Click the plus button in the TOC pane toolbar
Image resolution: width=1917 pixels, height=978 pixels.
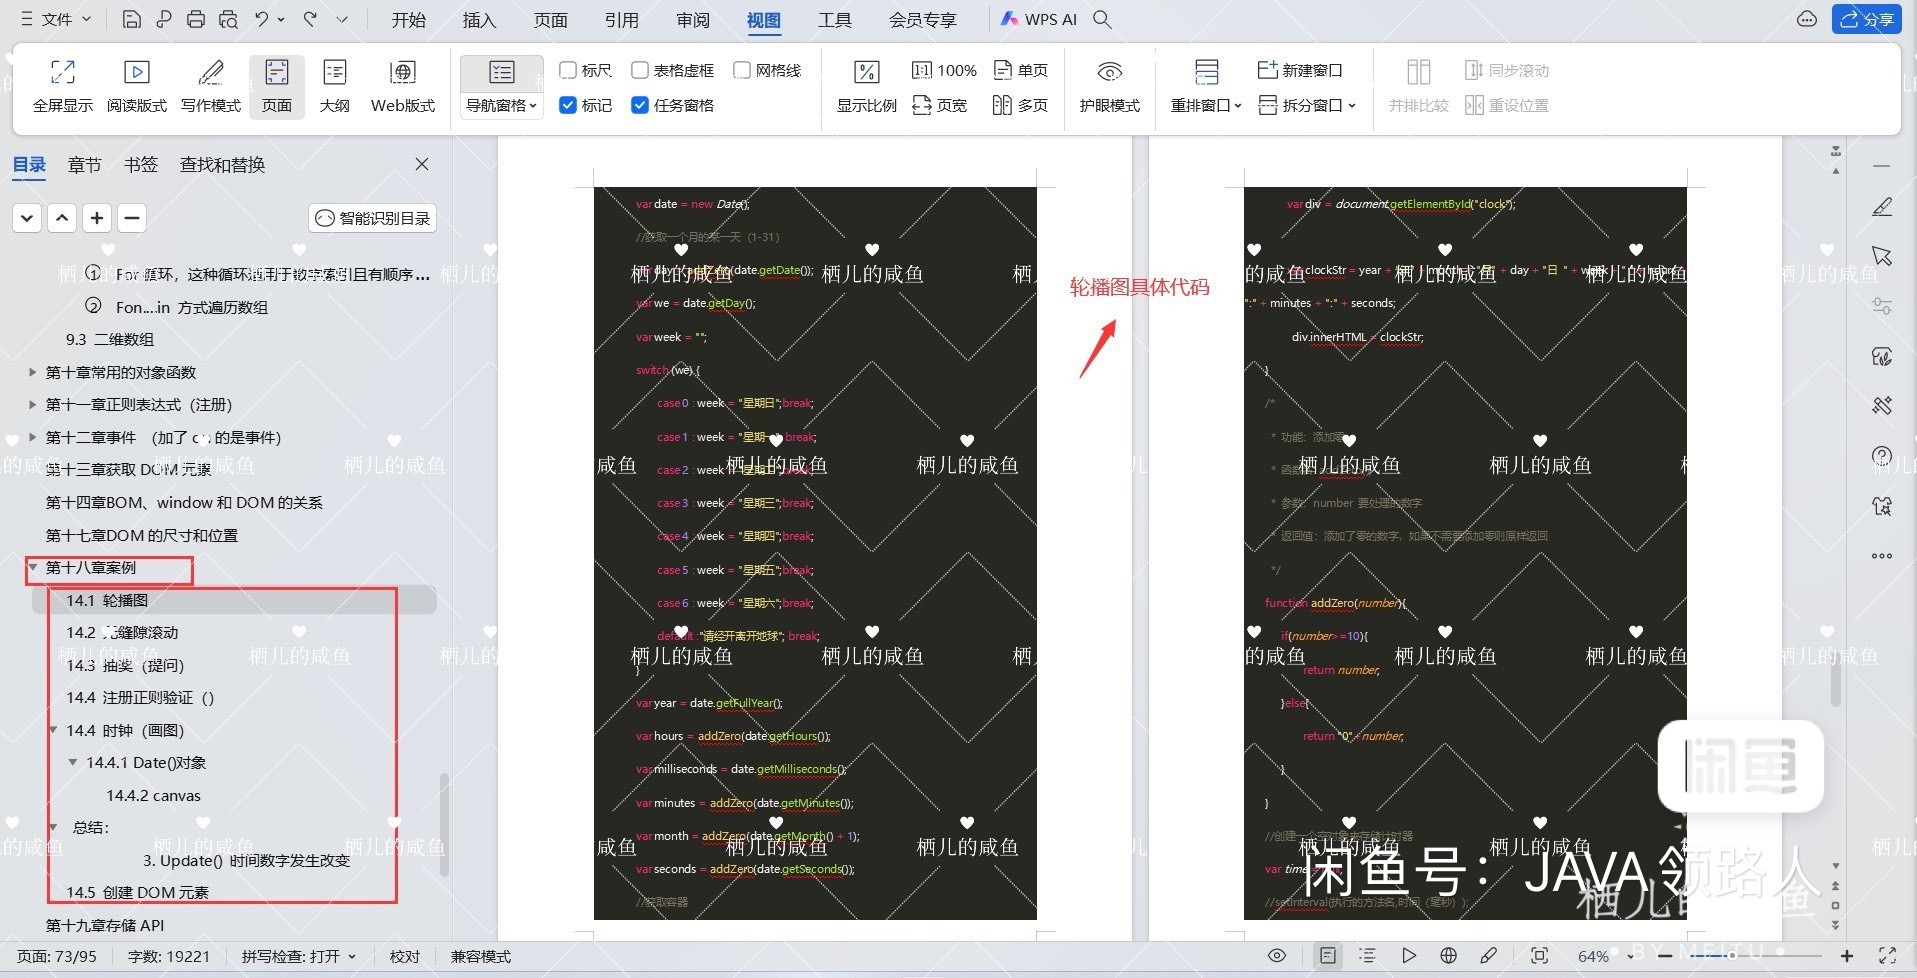pyautogui.click(x=97, y=218)
